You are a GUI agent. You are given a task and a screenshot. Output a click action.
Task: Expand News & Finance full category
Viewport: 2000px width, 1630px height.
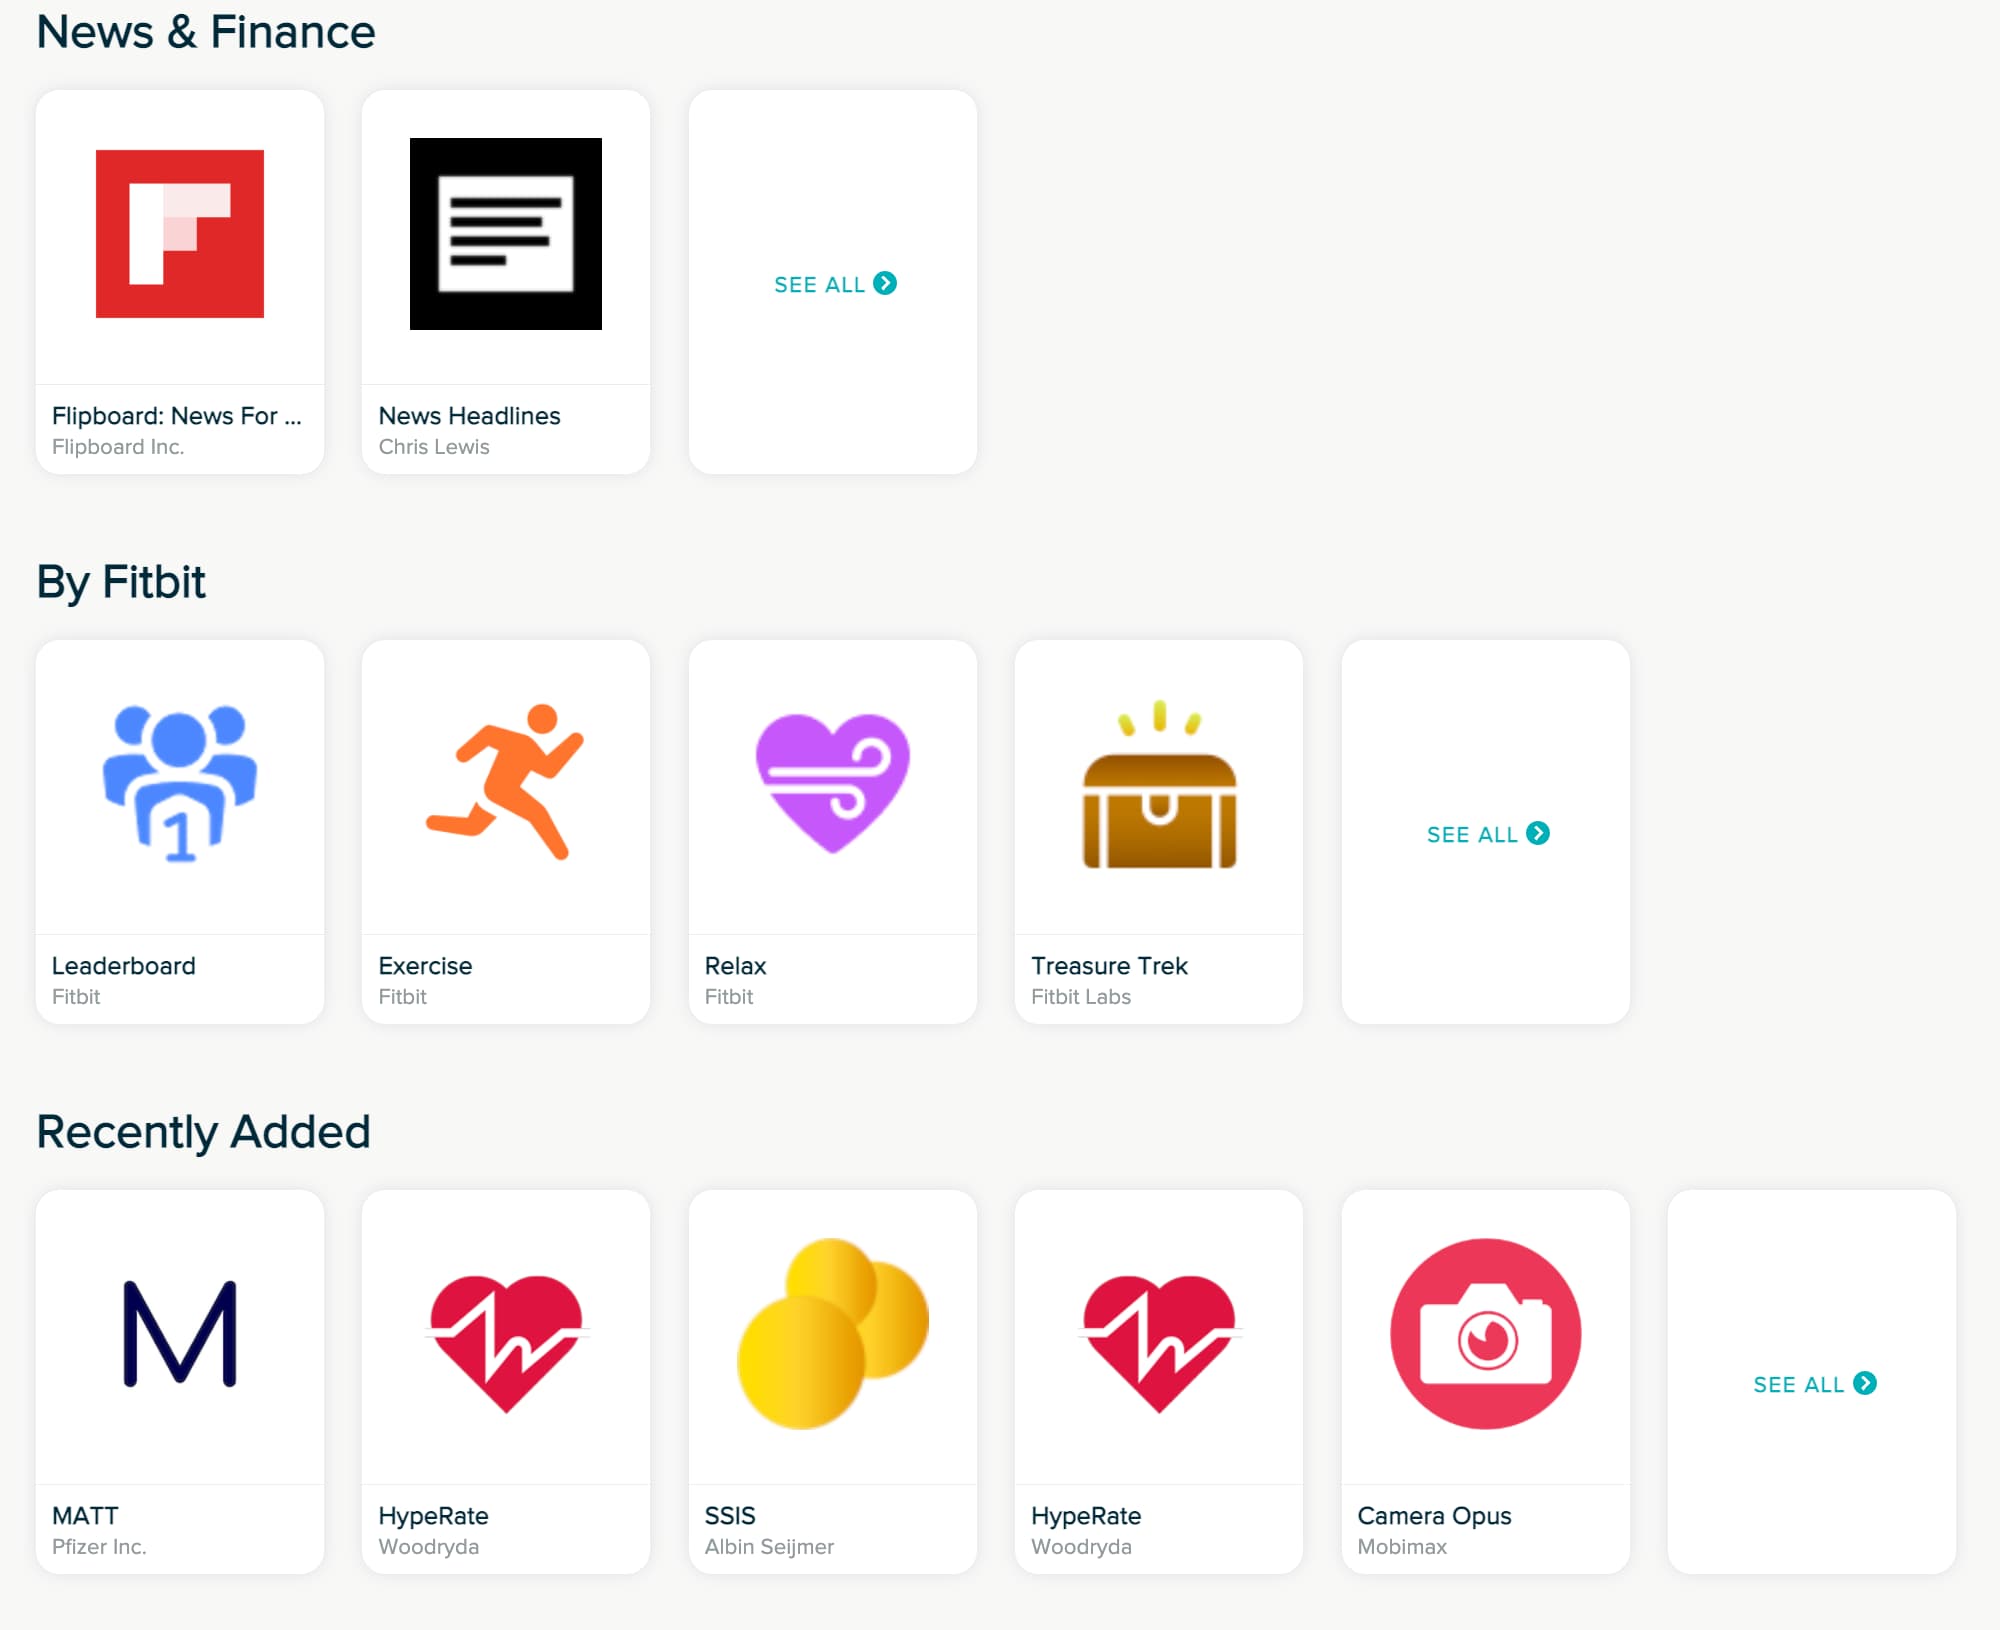tap(834, 282)
